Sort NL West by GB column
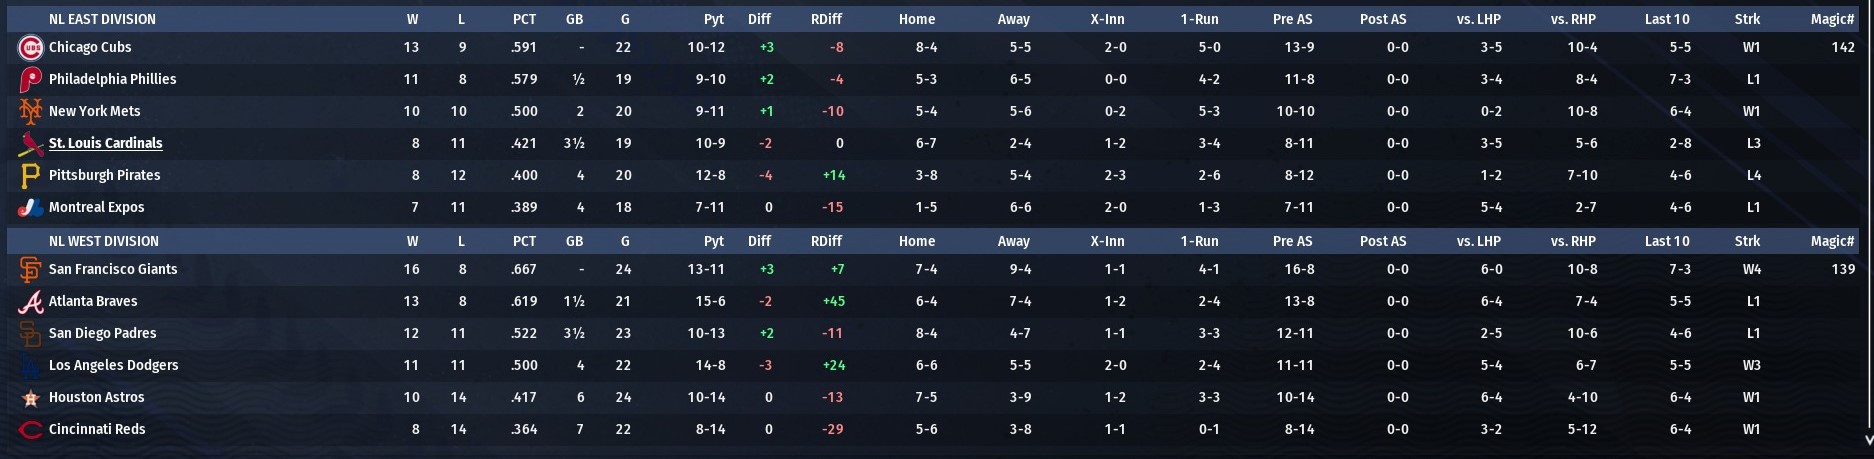The image size is (1874, 459). pyautogui.click(x=574, y=241)
